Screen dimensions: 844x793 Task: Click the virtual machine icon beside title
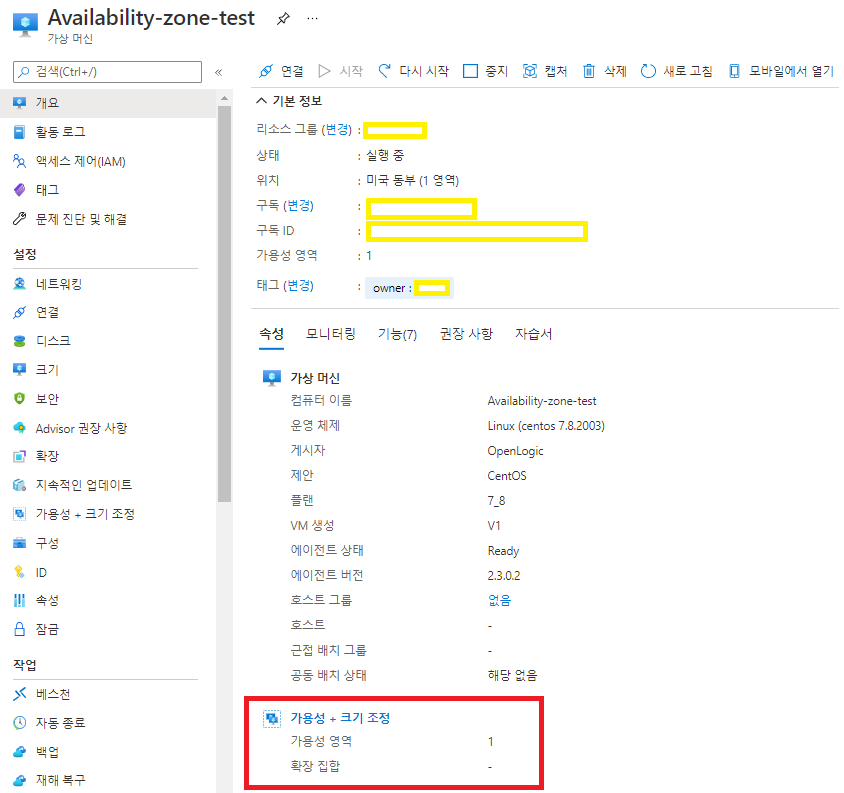pos(25,24)
